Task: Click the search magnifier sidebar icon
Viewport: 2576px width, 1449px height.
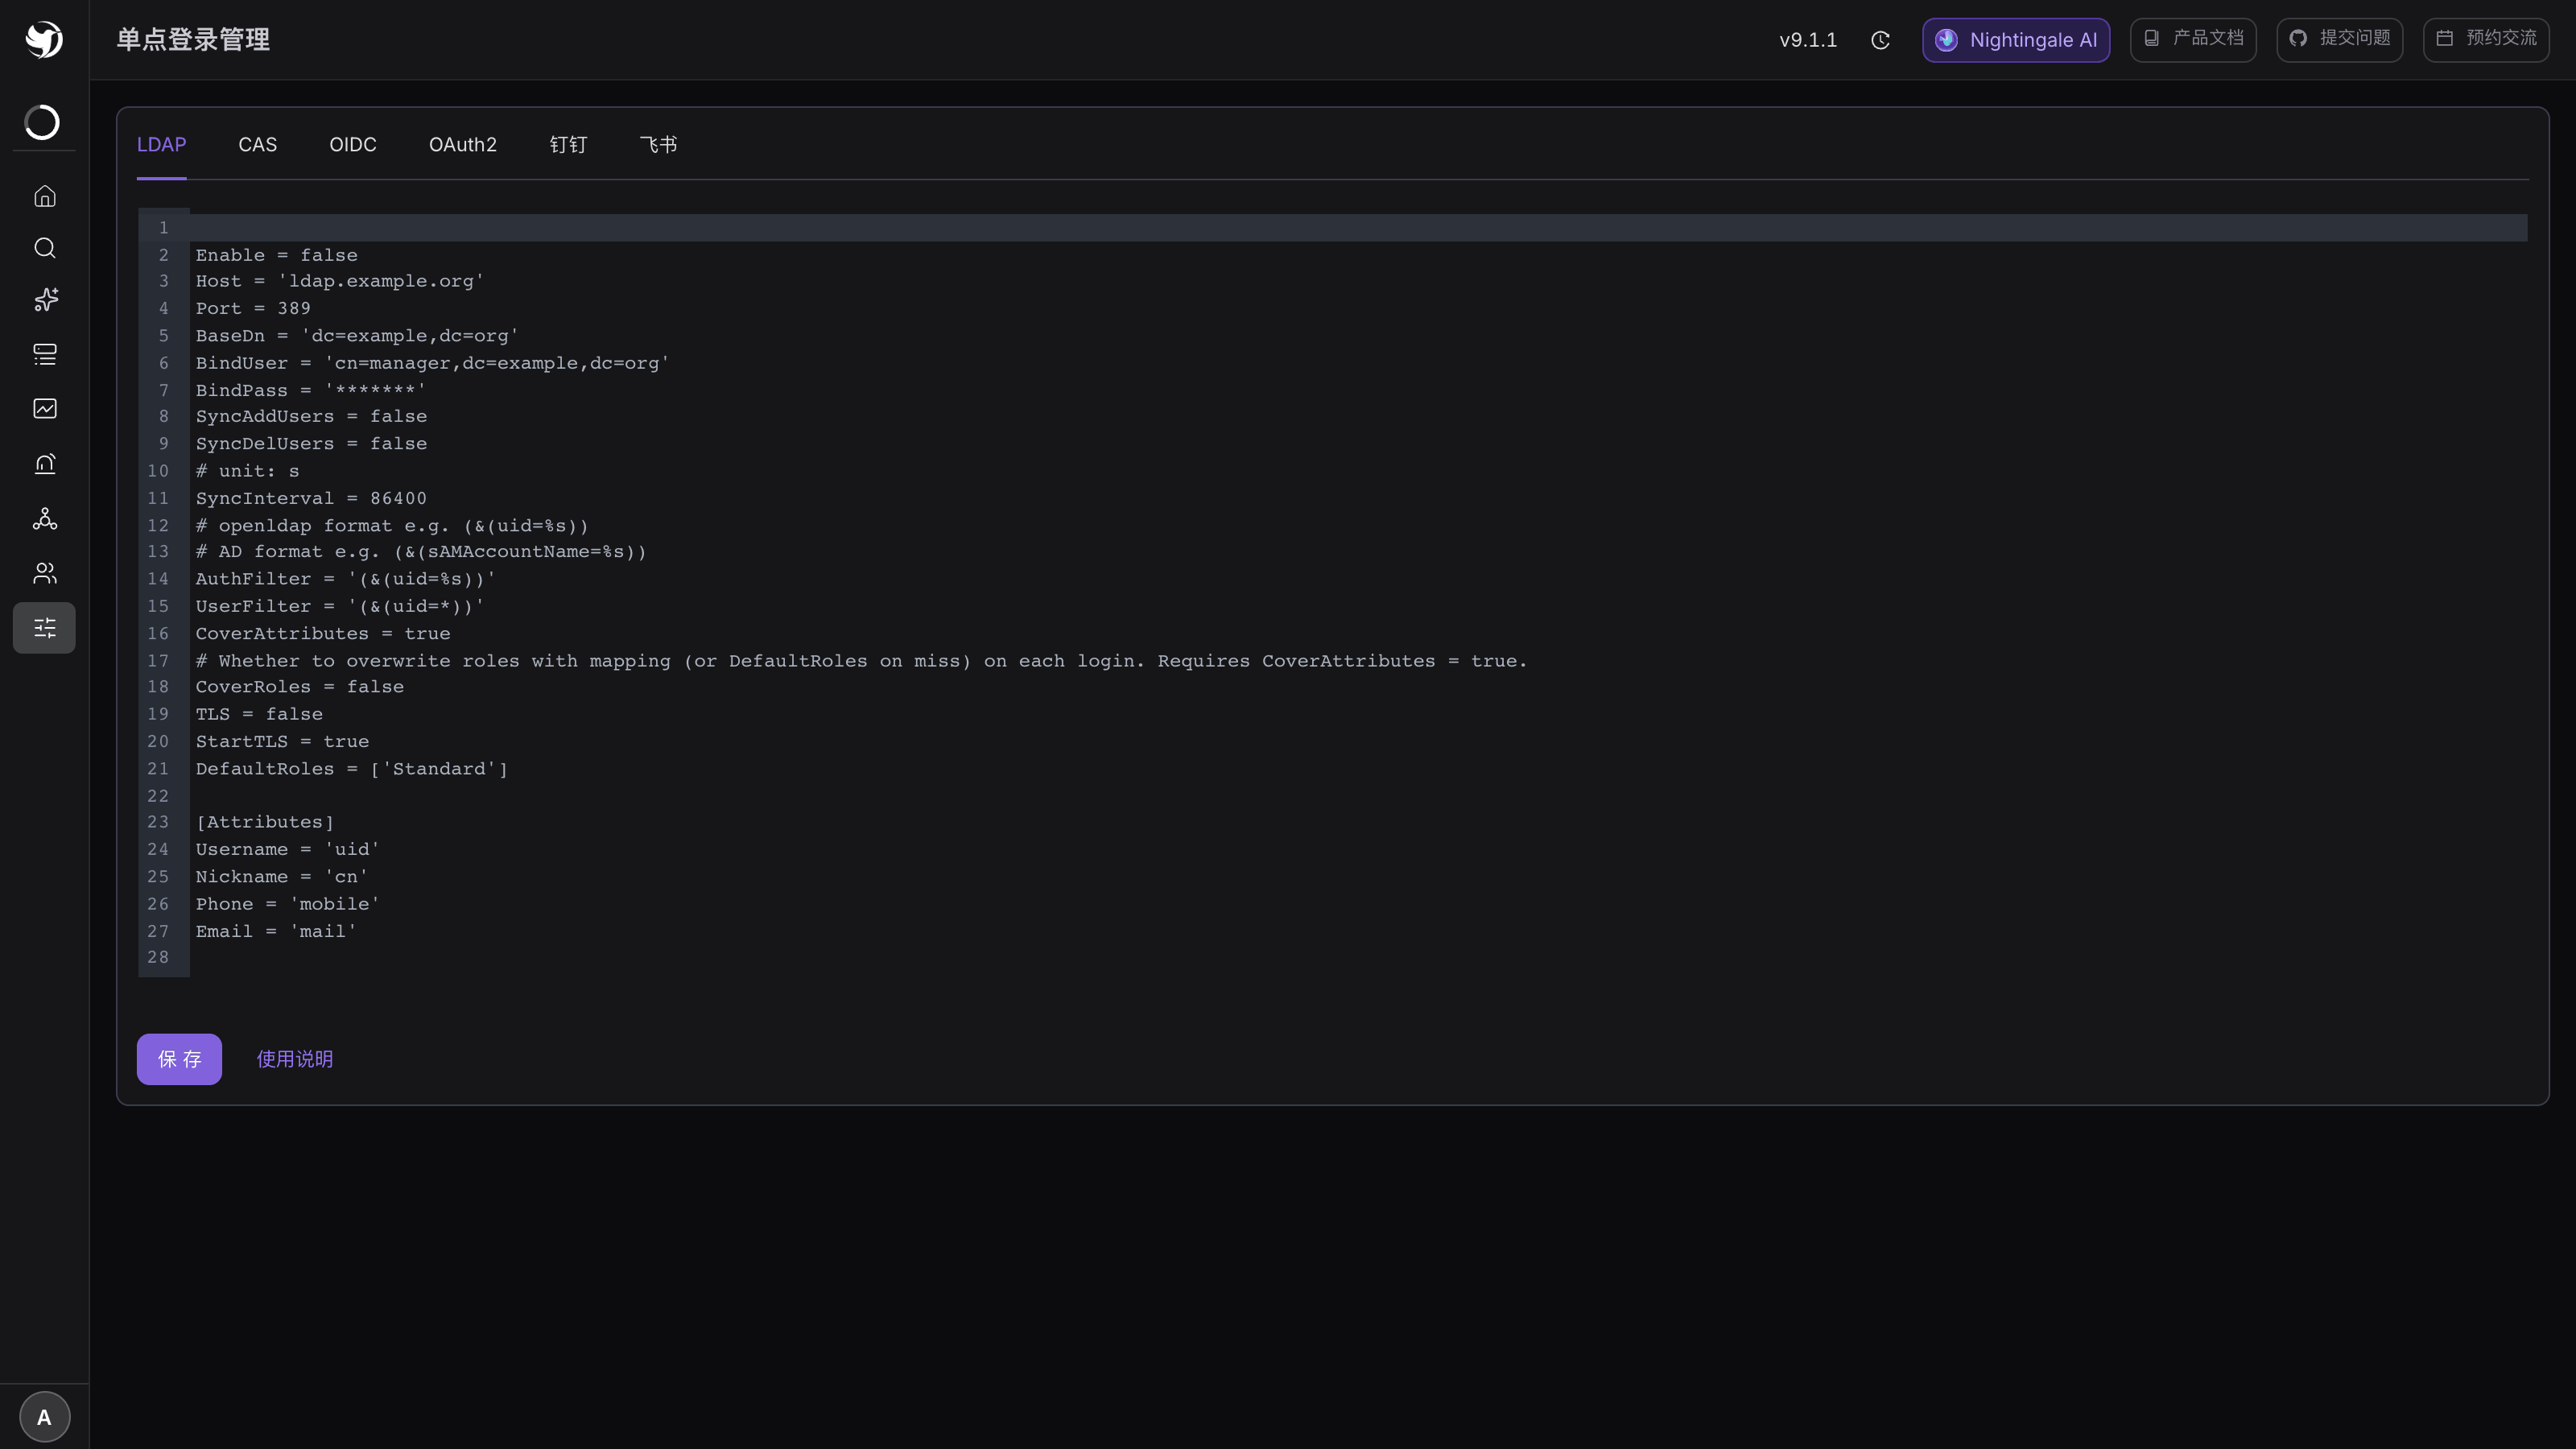Action: click(45, 248)
